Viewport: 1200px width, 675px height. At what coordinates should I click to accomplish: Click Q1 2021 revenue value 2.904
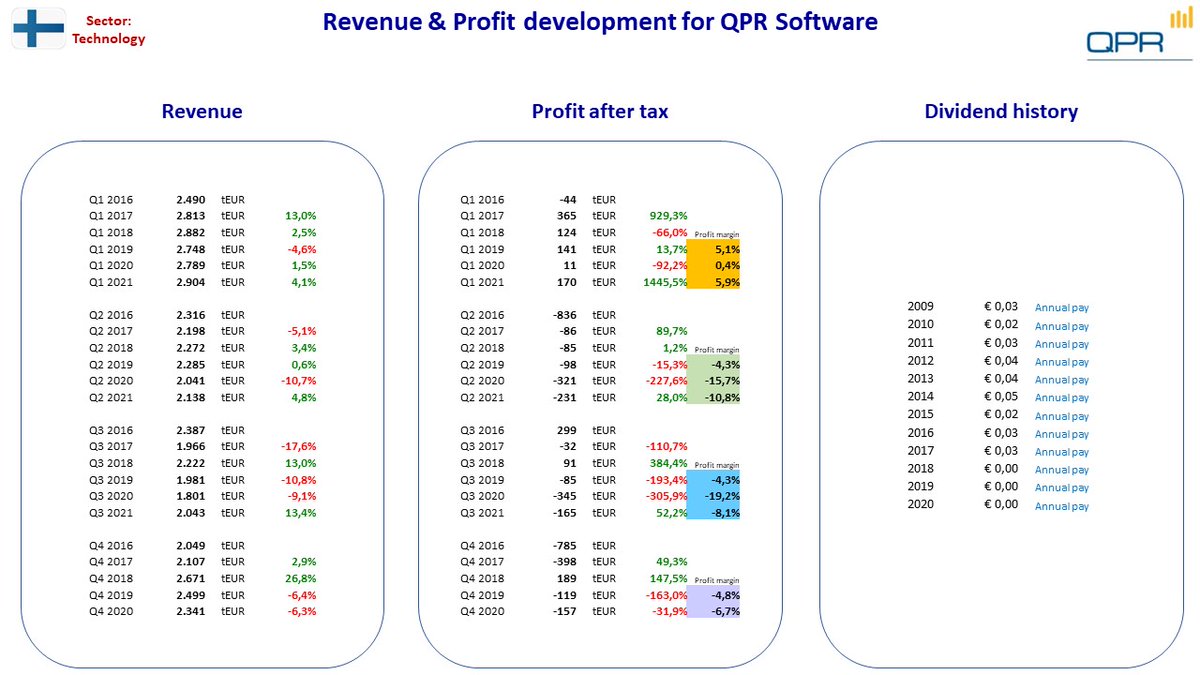(190, 282)
